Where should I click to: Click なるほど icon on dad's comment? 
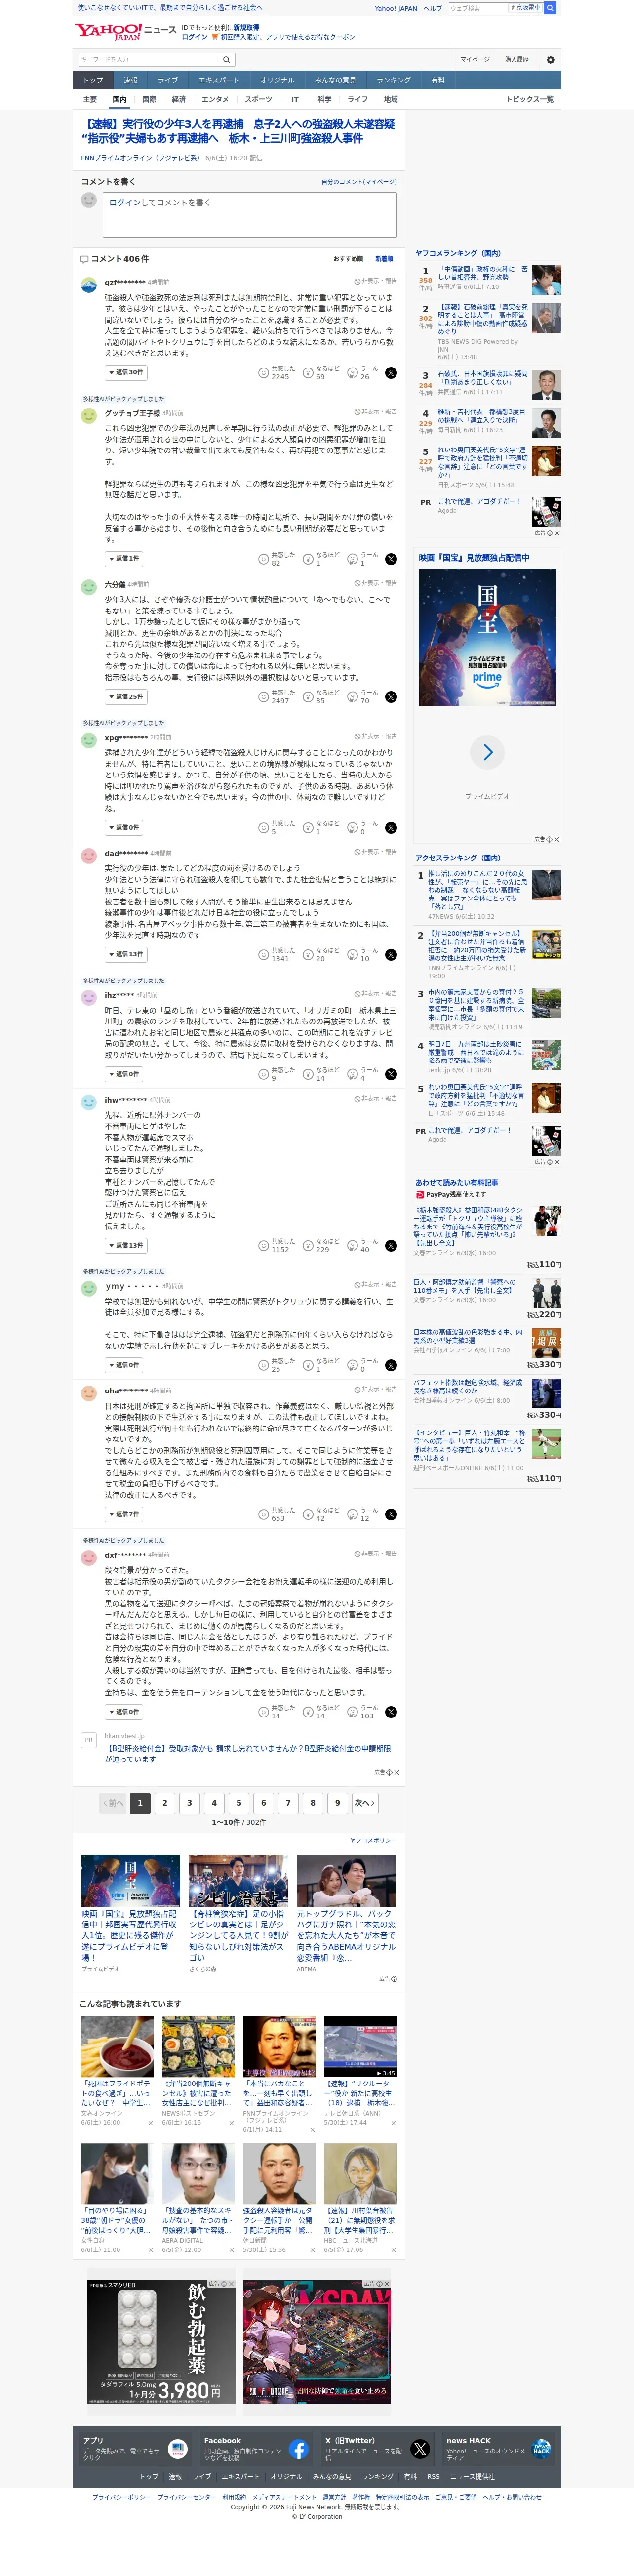[309, 955]
